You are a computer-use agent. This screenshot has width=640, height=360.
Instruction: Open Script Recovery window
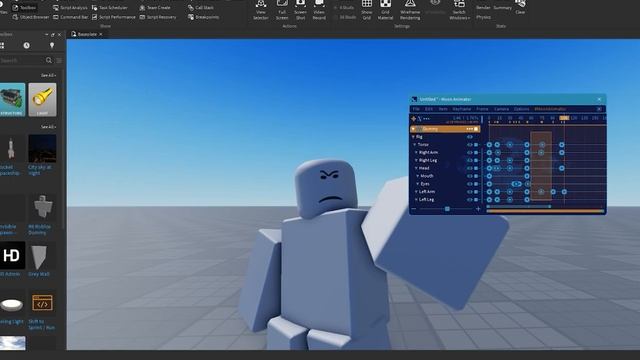coord(158,17)
